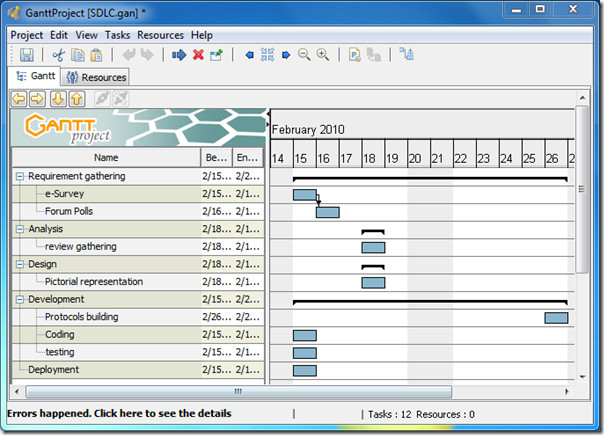Open task properties icon
This screenshot has height=435, width=604.
tap(216, 55)
